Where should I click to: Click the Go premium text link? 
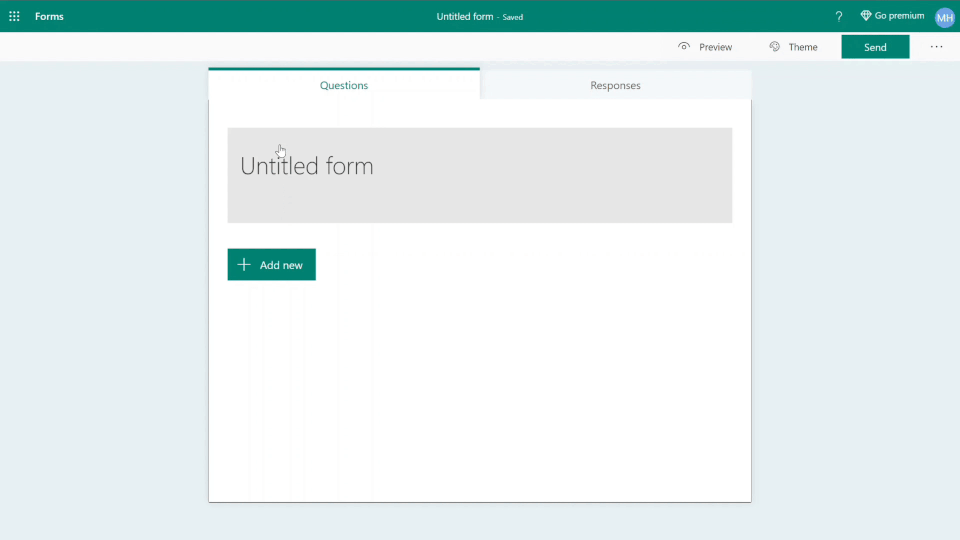899,16
